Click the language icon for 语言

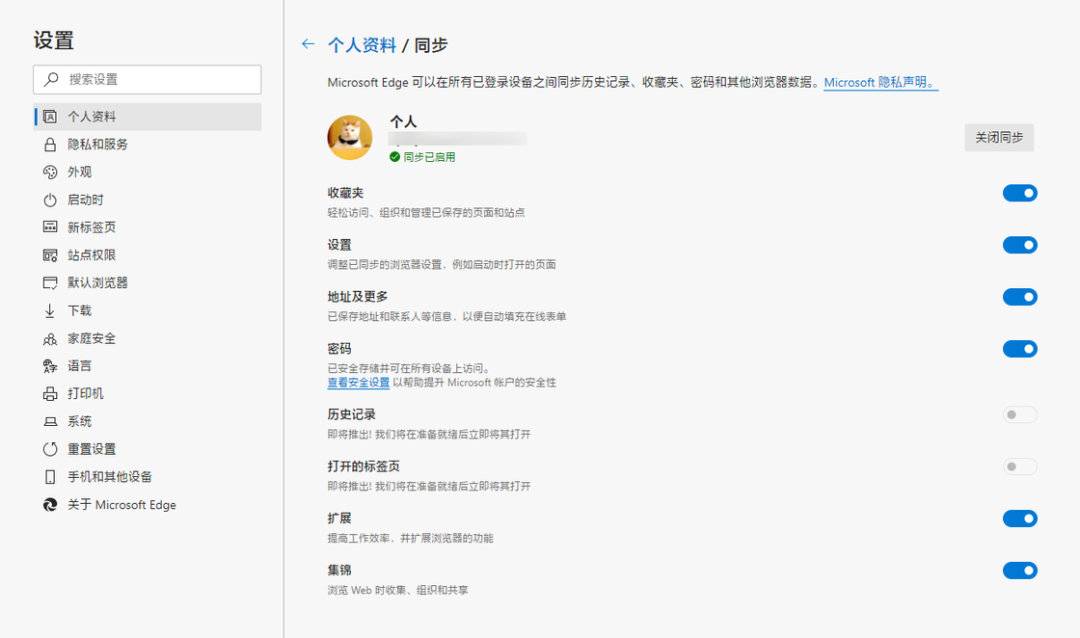[50, 366]
